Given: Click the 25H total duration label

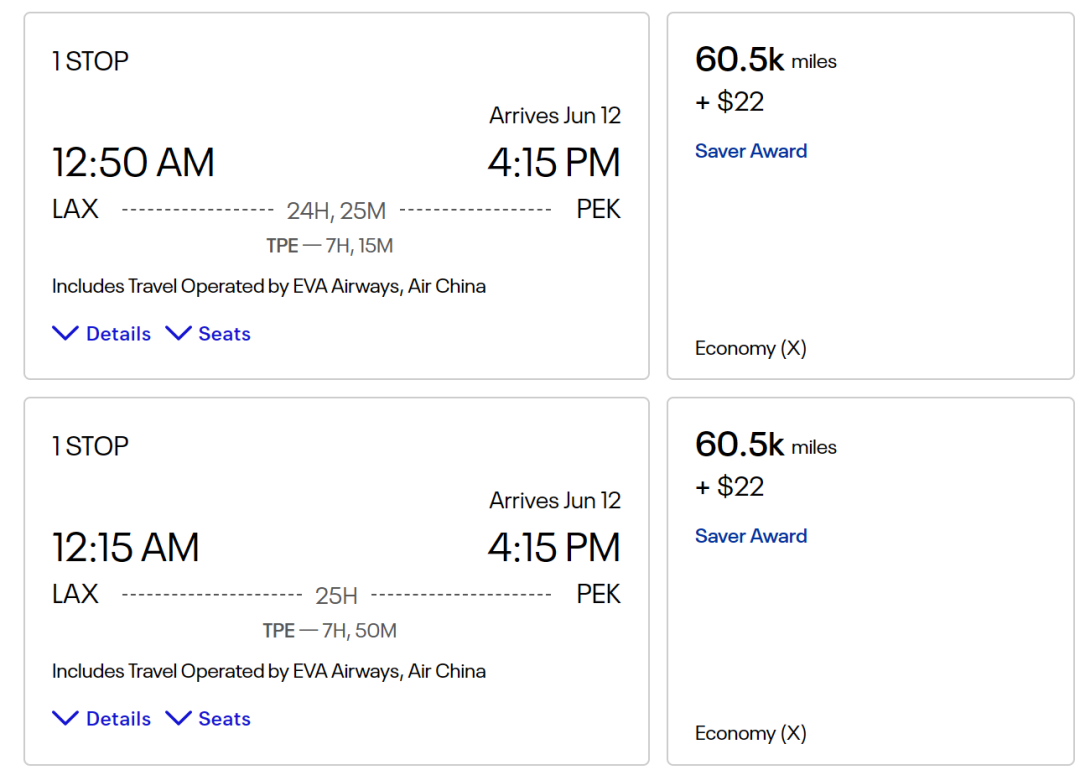Looking at the screenshot, I should tap(336, 596).
